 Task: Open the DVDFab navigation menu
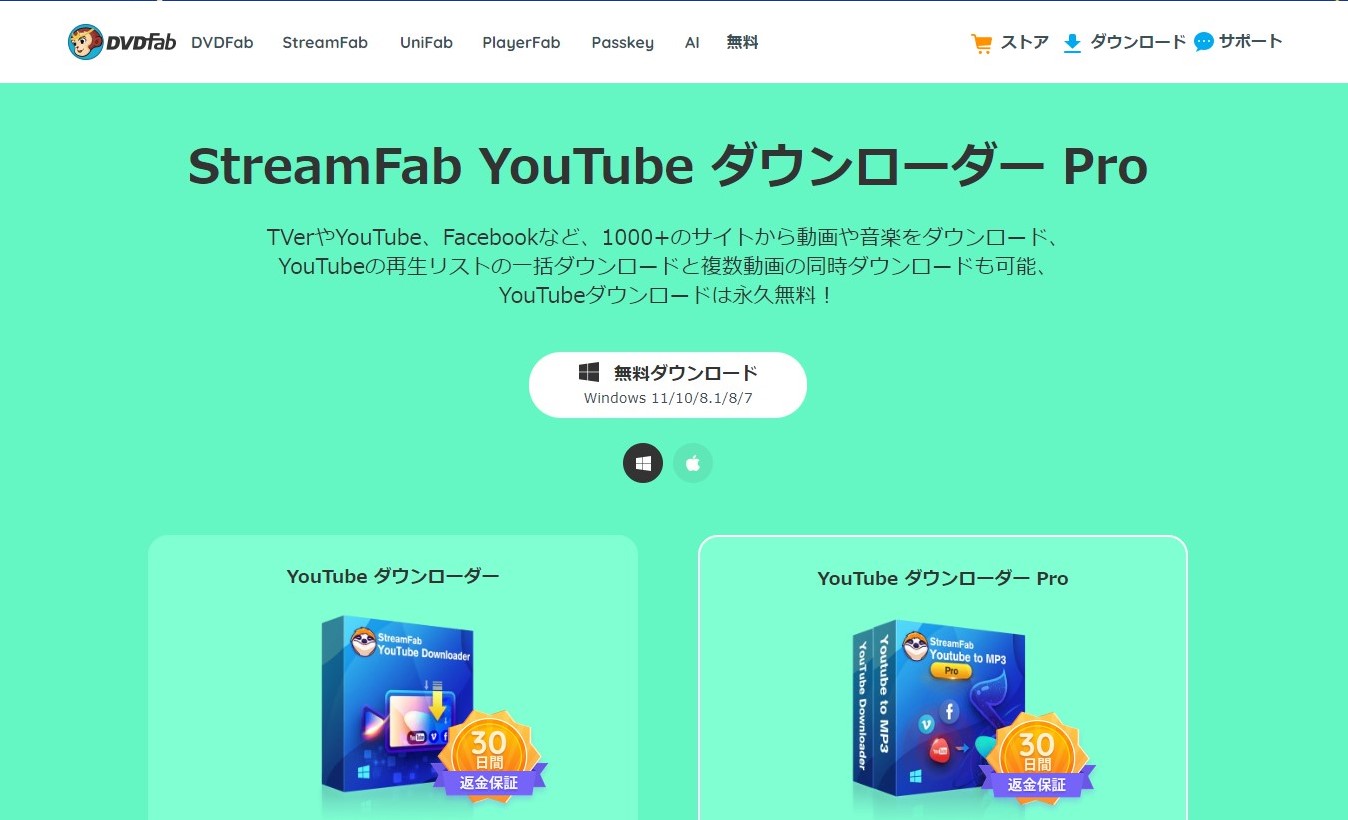coord(222,42)
